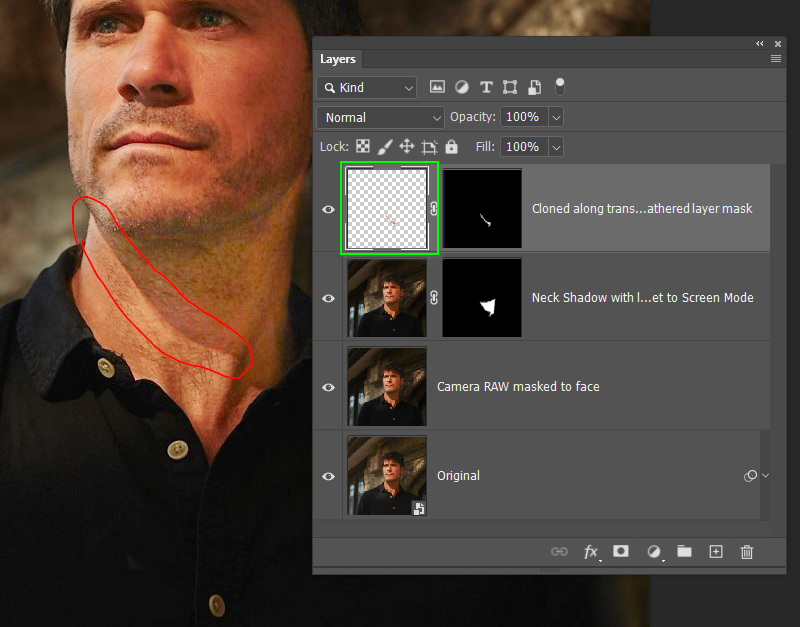Open Opacity slider dropdown arrow
This screenshot has width=800, height=627.
556,117
